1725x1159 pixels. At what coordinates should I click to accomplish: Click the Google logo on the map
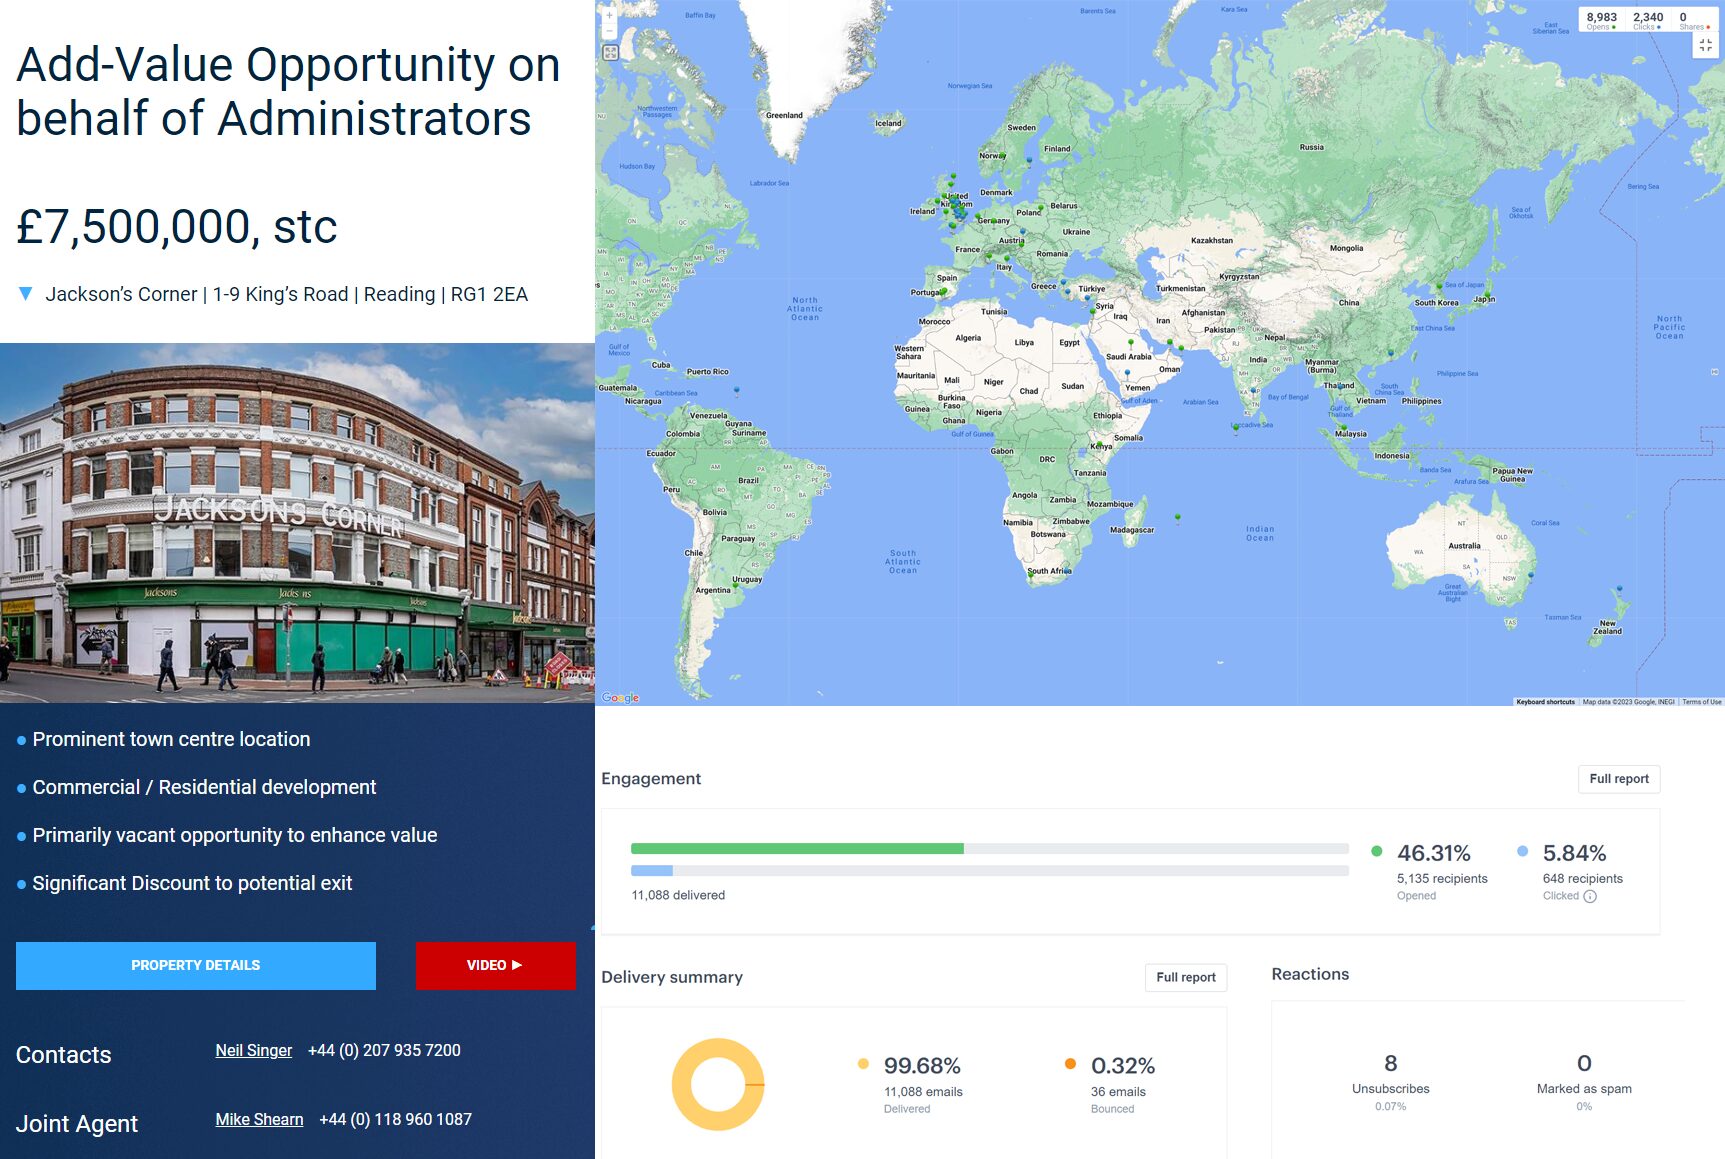click(x=620, y=698)
